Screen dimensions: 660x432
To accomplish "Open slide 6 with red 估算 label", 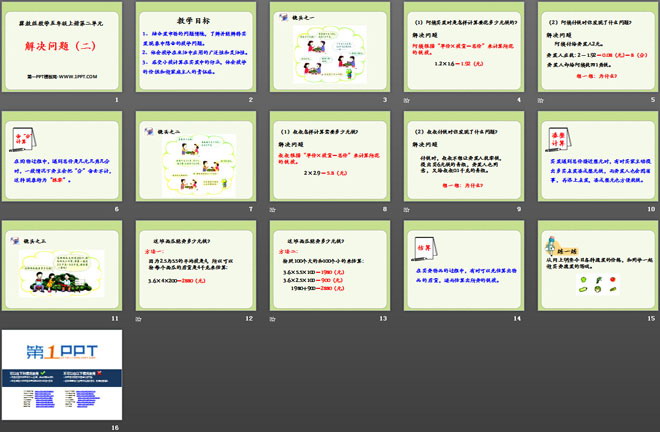I will point(62,156).
